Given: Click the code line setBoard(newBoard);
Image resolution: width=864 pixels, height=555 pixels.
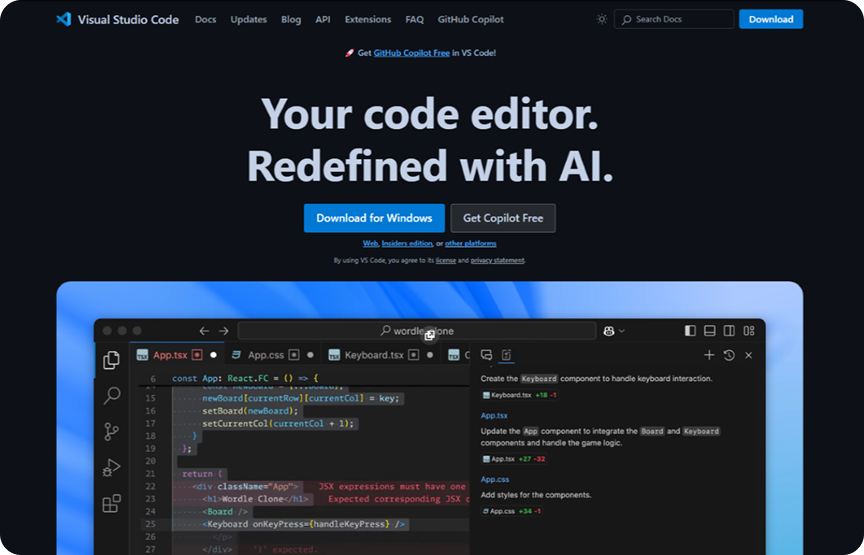Looking at the screenshot, I should tap(250, 411).
